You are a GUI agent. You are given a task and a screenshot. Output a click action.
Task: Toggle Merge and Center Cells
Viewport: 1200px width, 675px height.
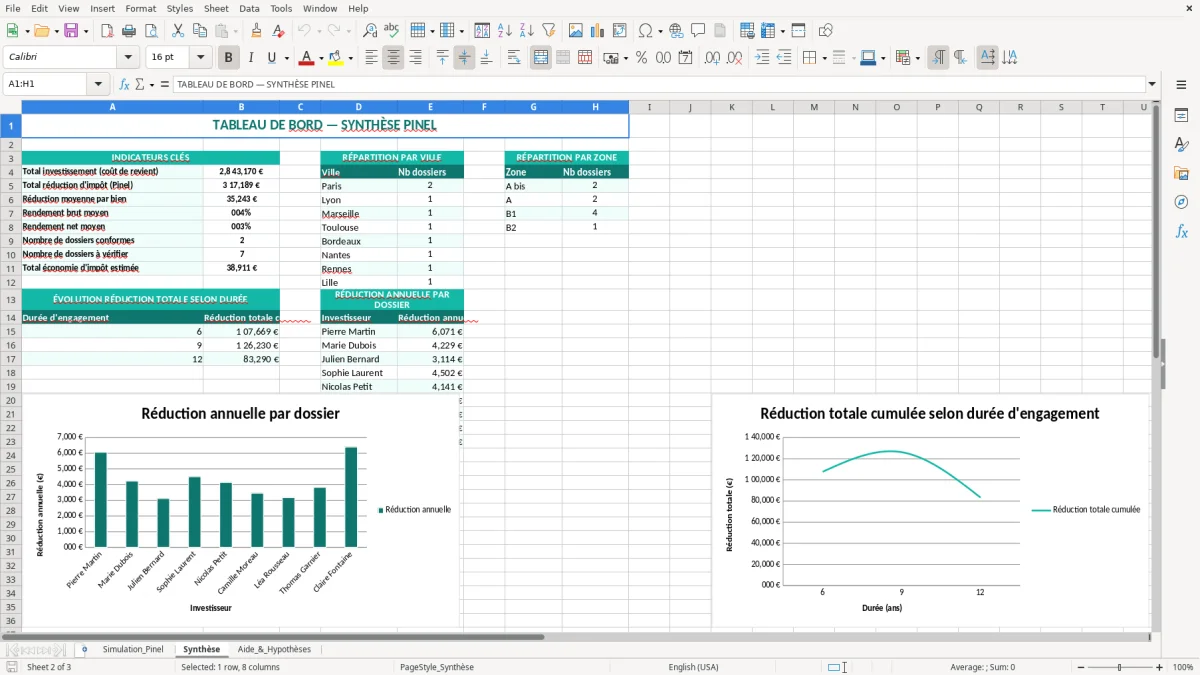pos(541,58)
